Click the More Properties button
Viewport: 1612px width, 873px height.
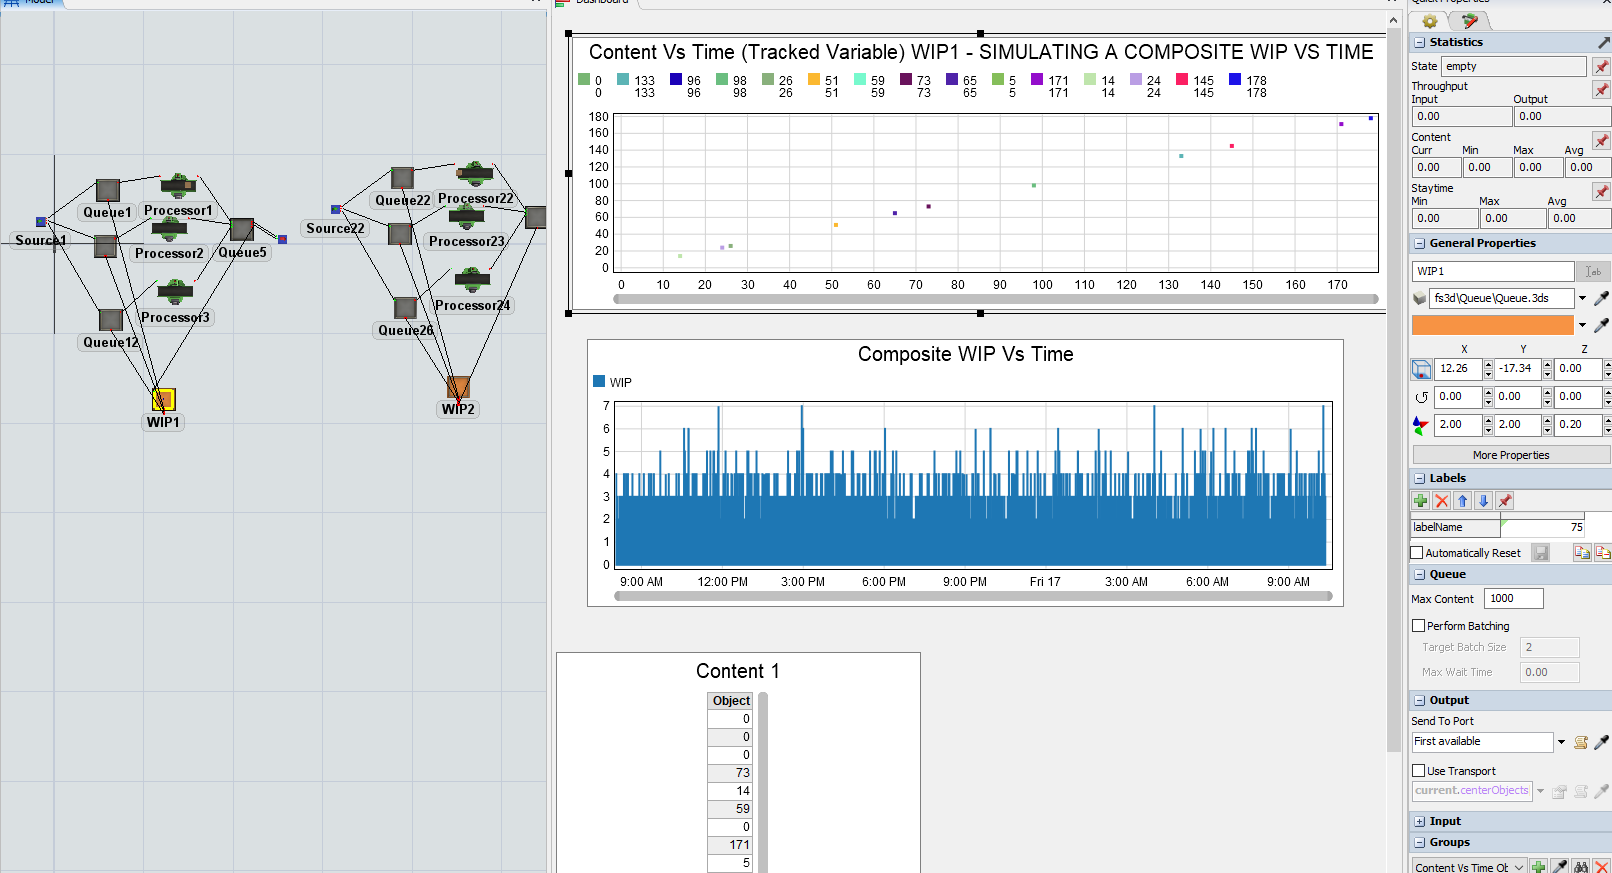click(1510, 455)
